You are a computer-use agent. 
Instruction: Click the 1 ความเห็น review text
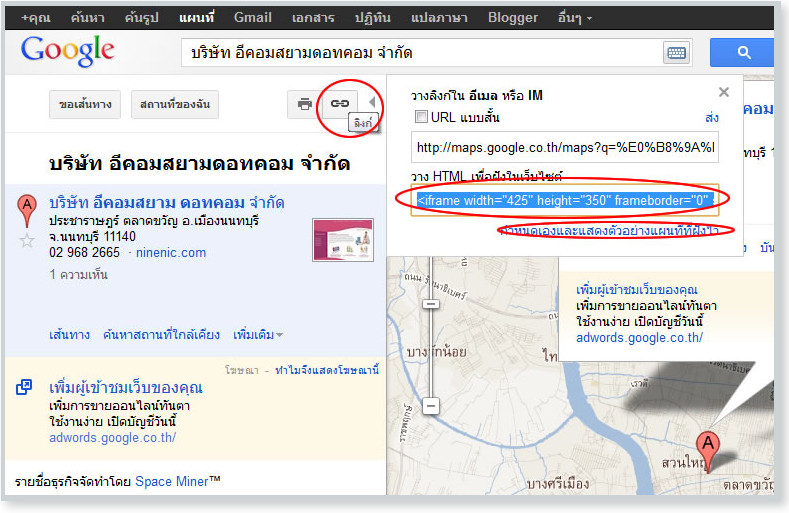(x=78, y=274)
